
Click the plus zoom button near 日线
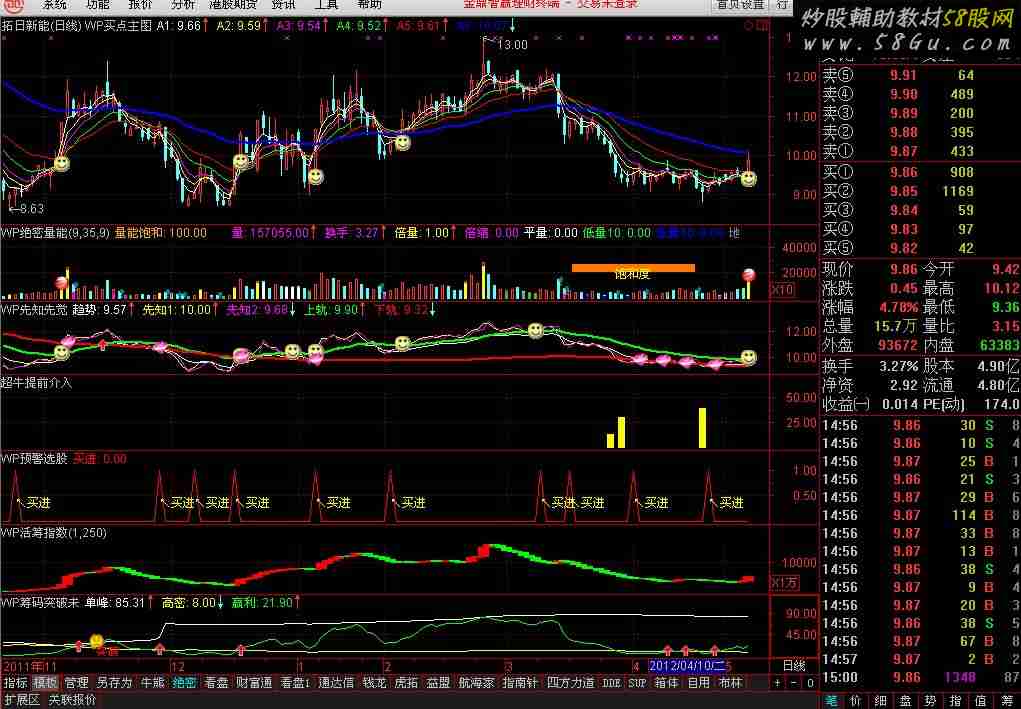coord(777,682)
